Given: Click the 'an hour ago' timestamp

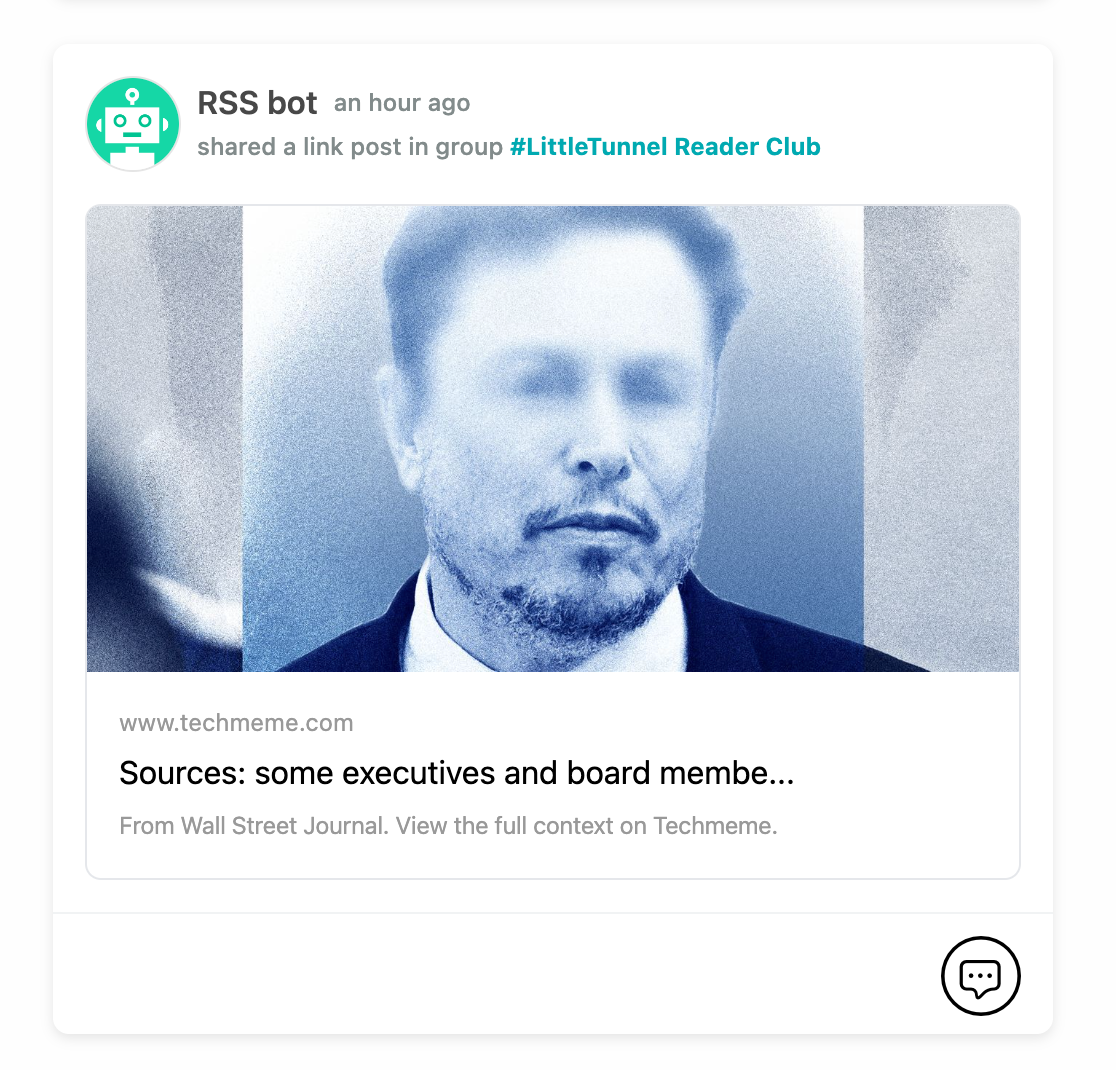Looking at the screenshot, I should pos(401,102).
